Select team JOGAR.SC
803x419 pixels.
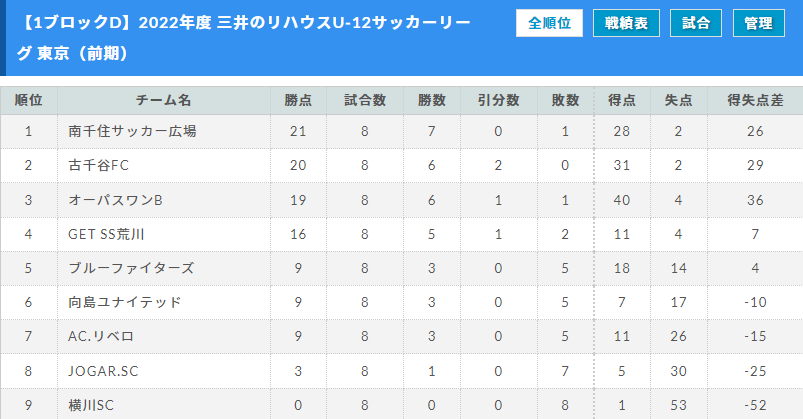103,371
